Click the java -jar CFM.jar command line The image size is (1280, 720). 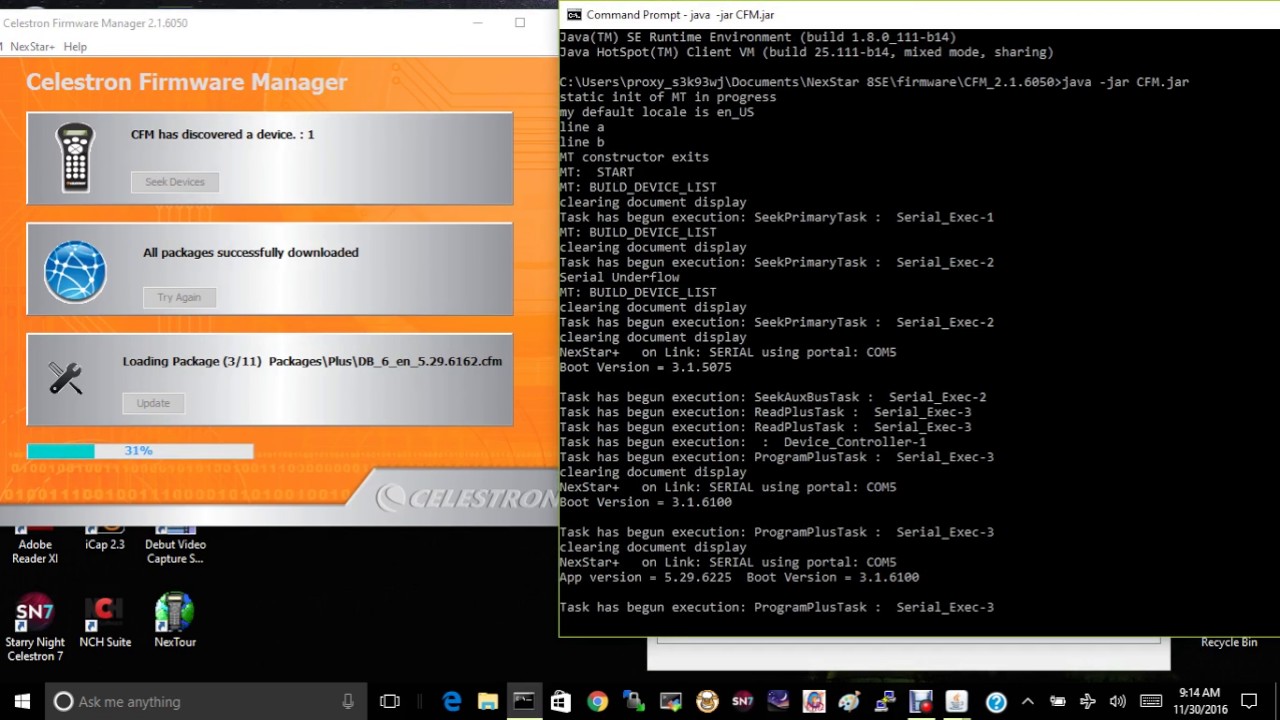[874, 82]
